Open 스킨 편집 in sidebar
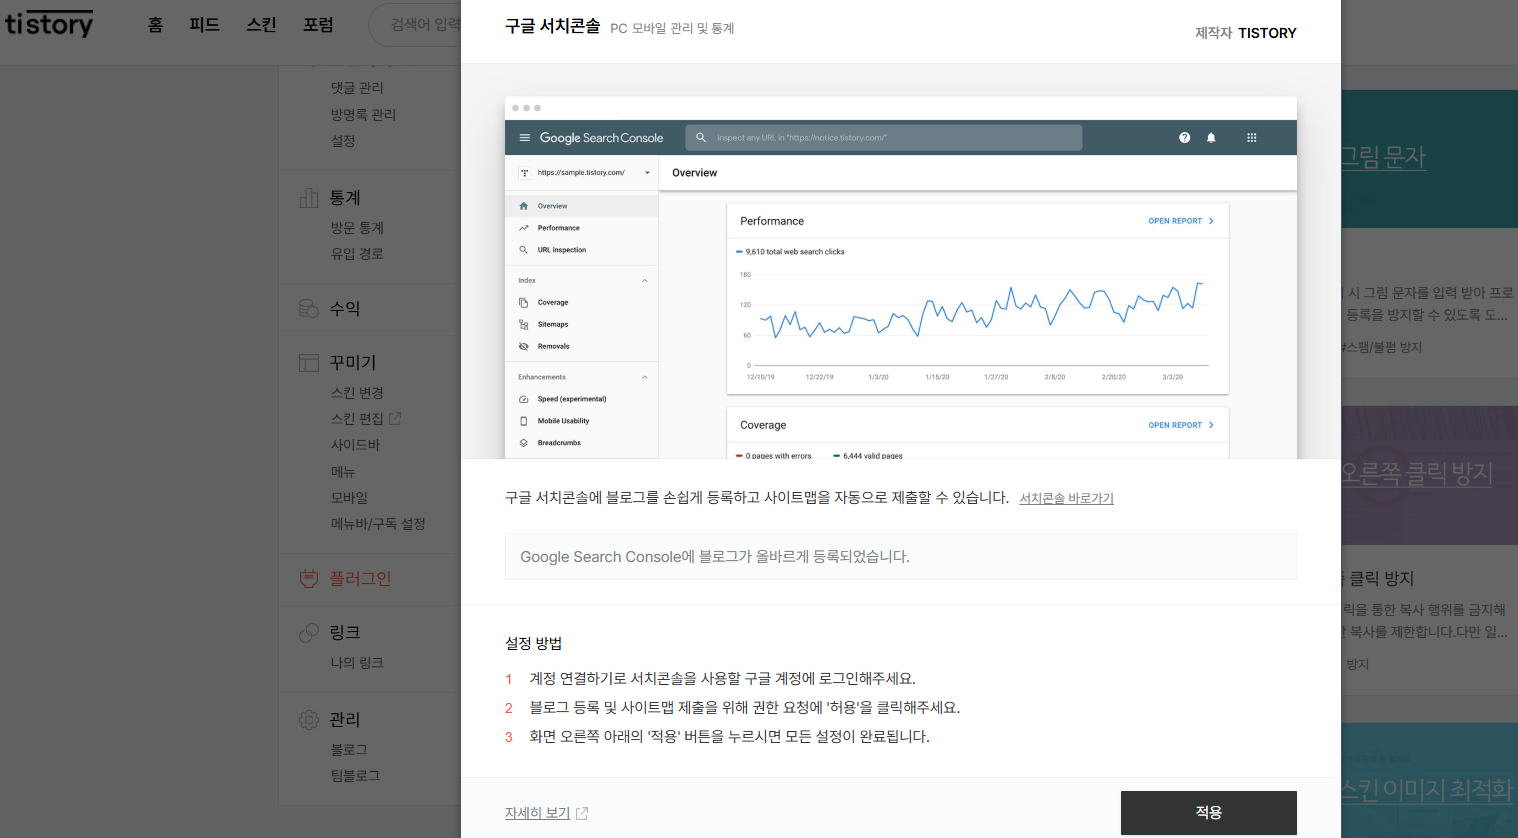Image resolution: width=1518 pixels, height=838 pixels. [x=357, y=419]
